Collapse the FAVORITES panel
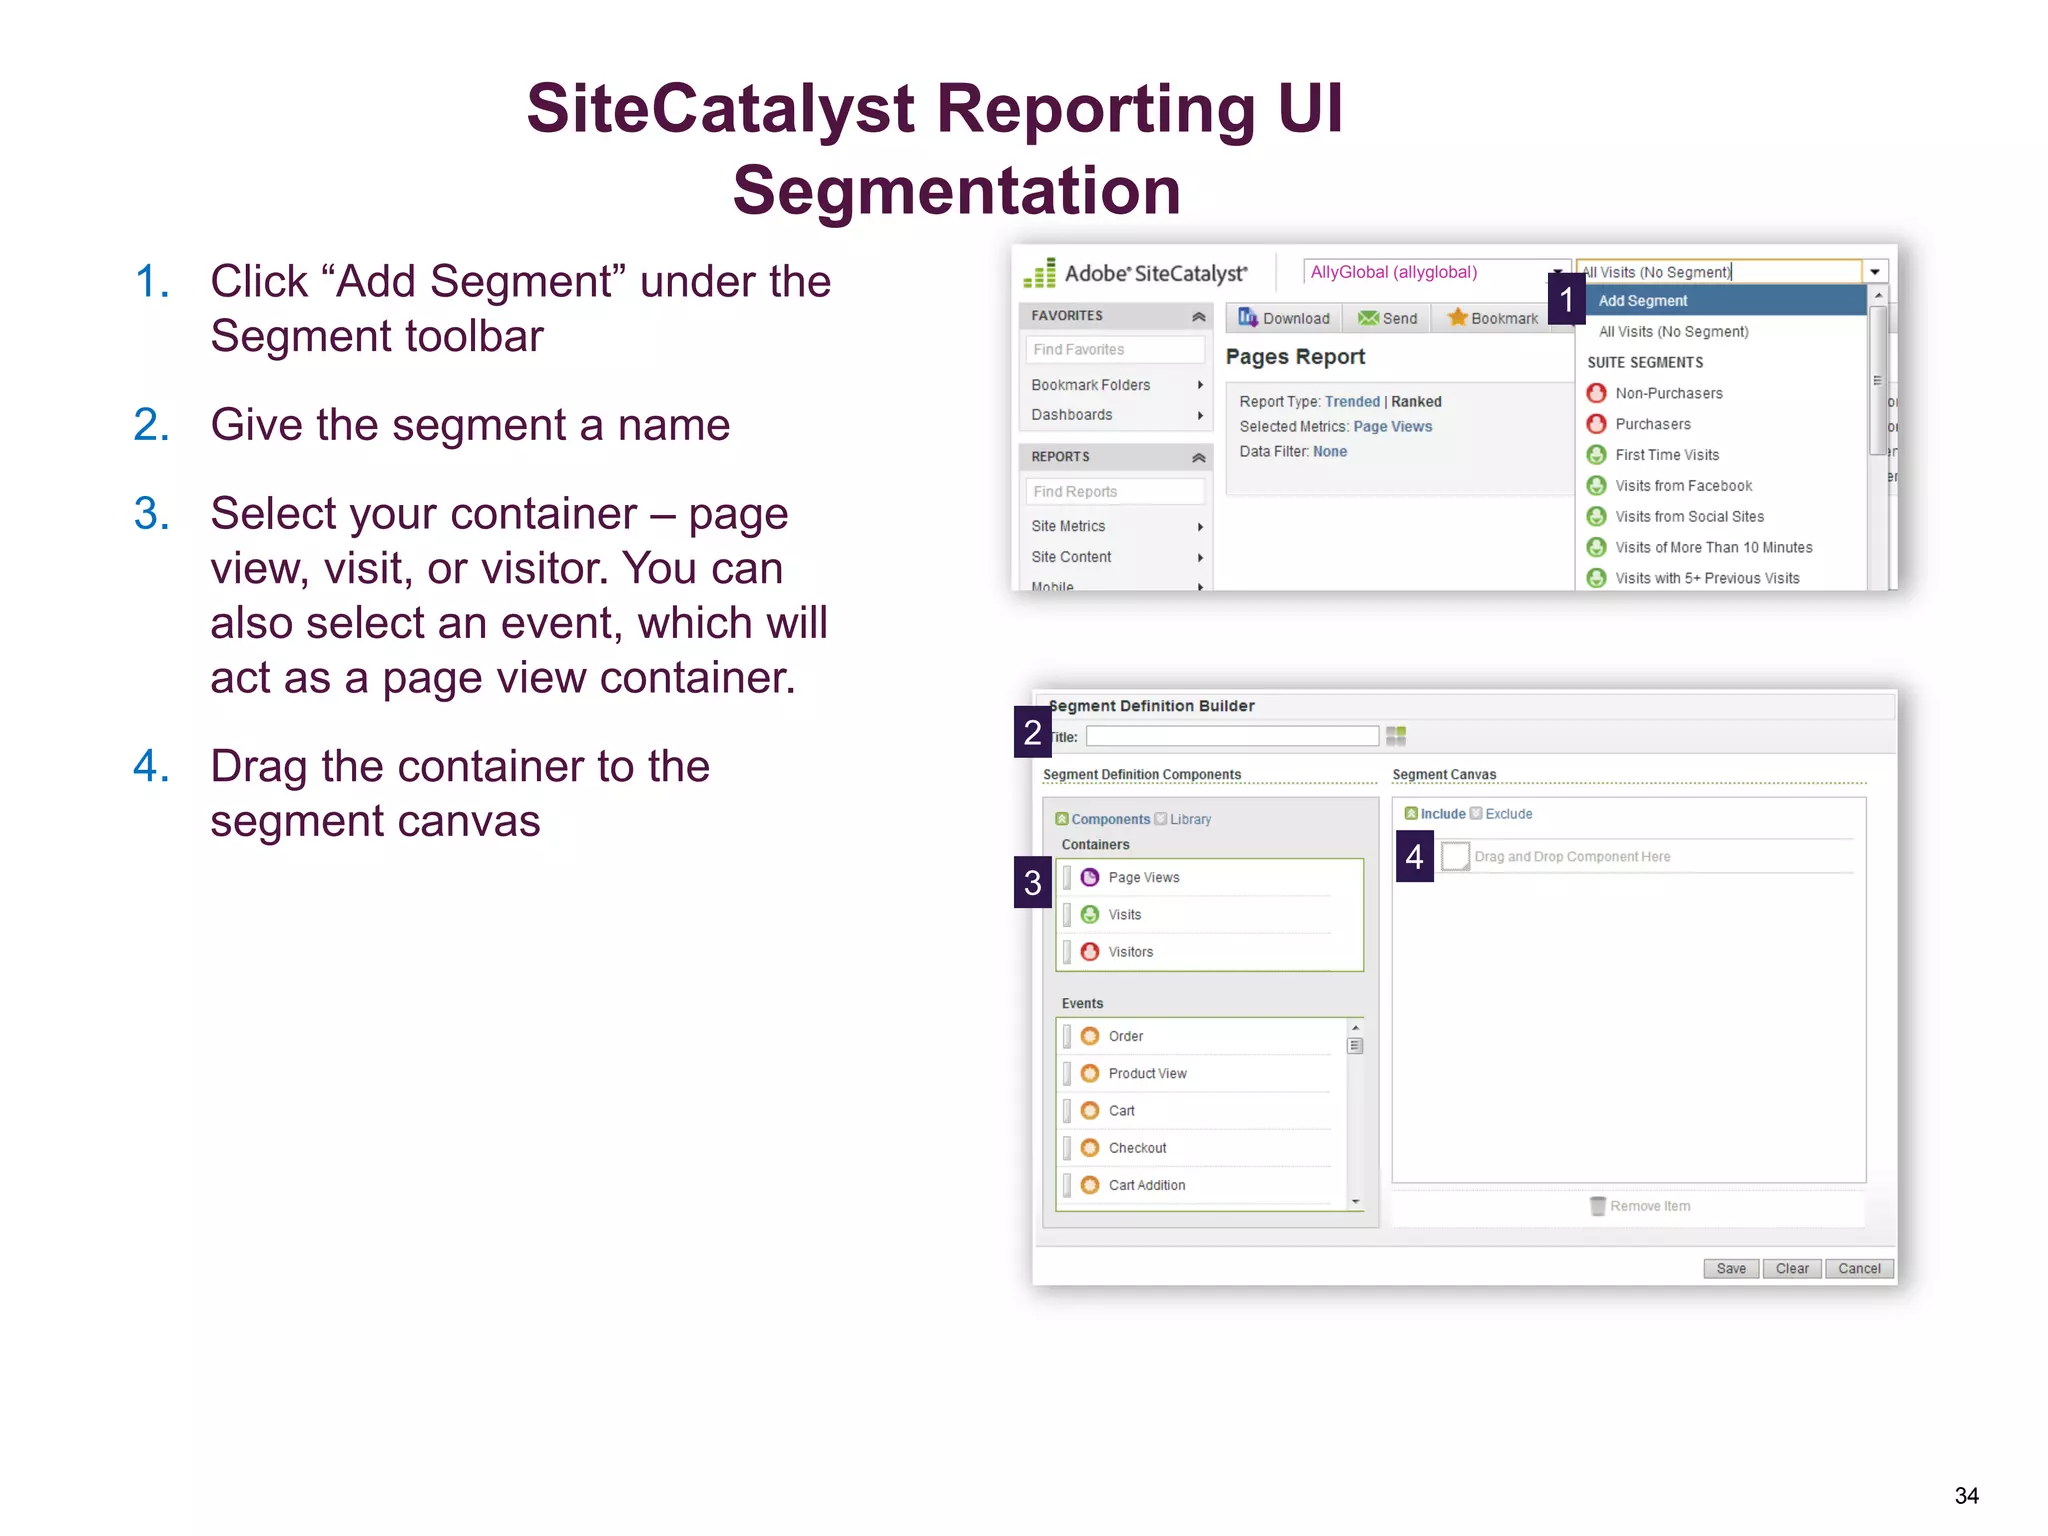 click(1198, 316)
